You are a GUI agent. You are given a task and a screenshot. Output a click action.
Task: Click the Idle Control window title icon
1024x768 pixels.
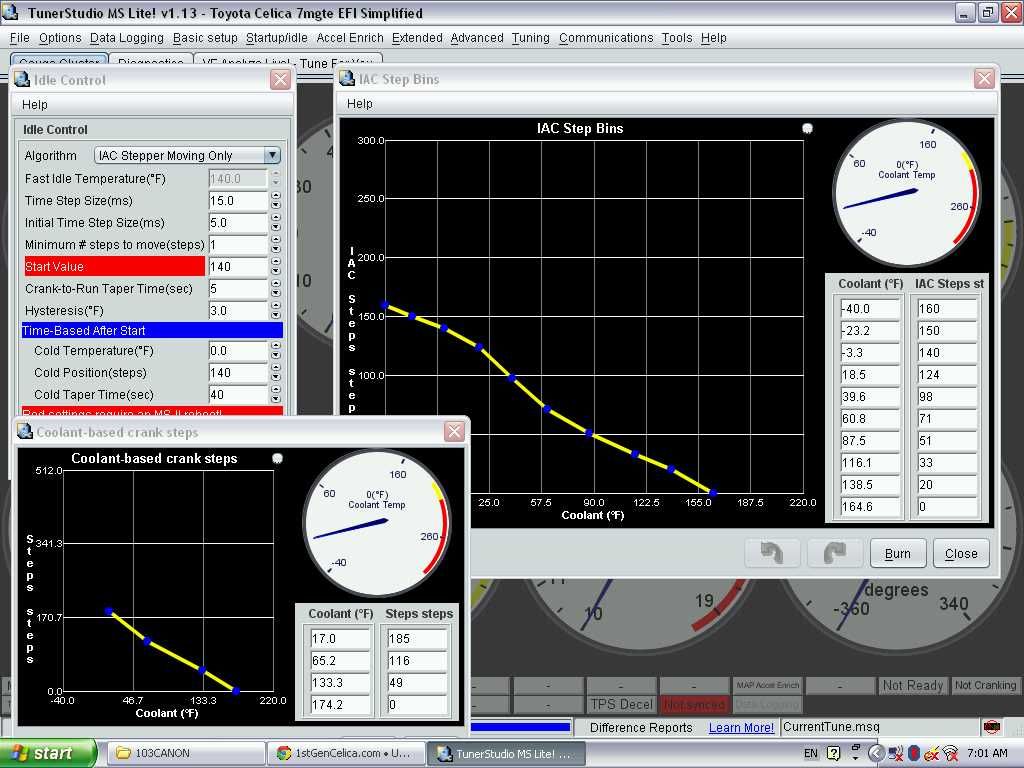(22, 80)
